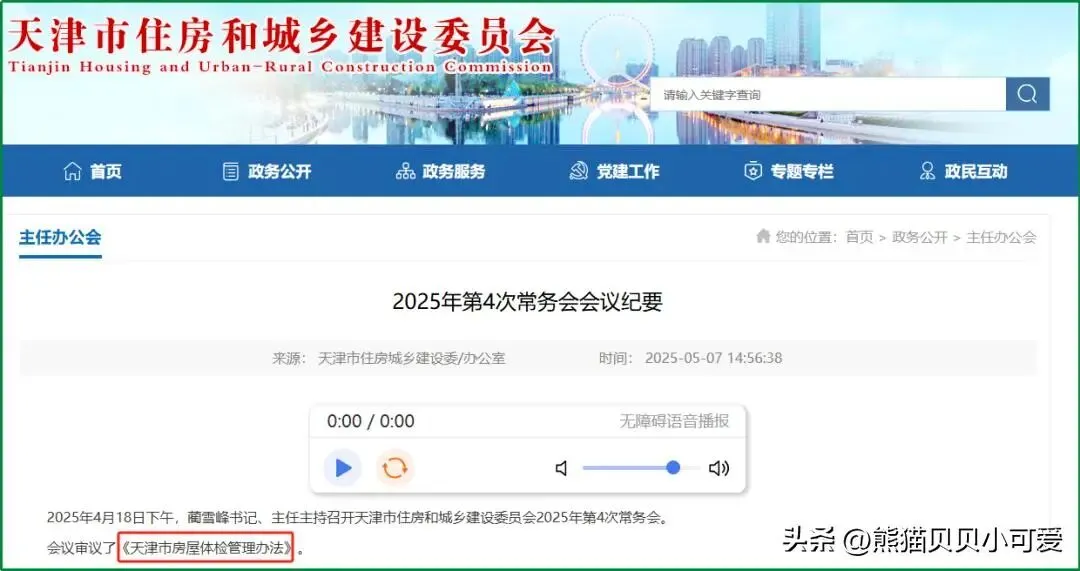Screen dimensions: 1080x571
Task: Click the breadcrumb home icon
Action: (x=762, y=236)
